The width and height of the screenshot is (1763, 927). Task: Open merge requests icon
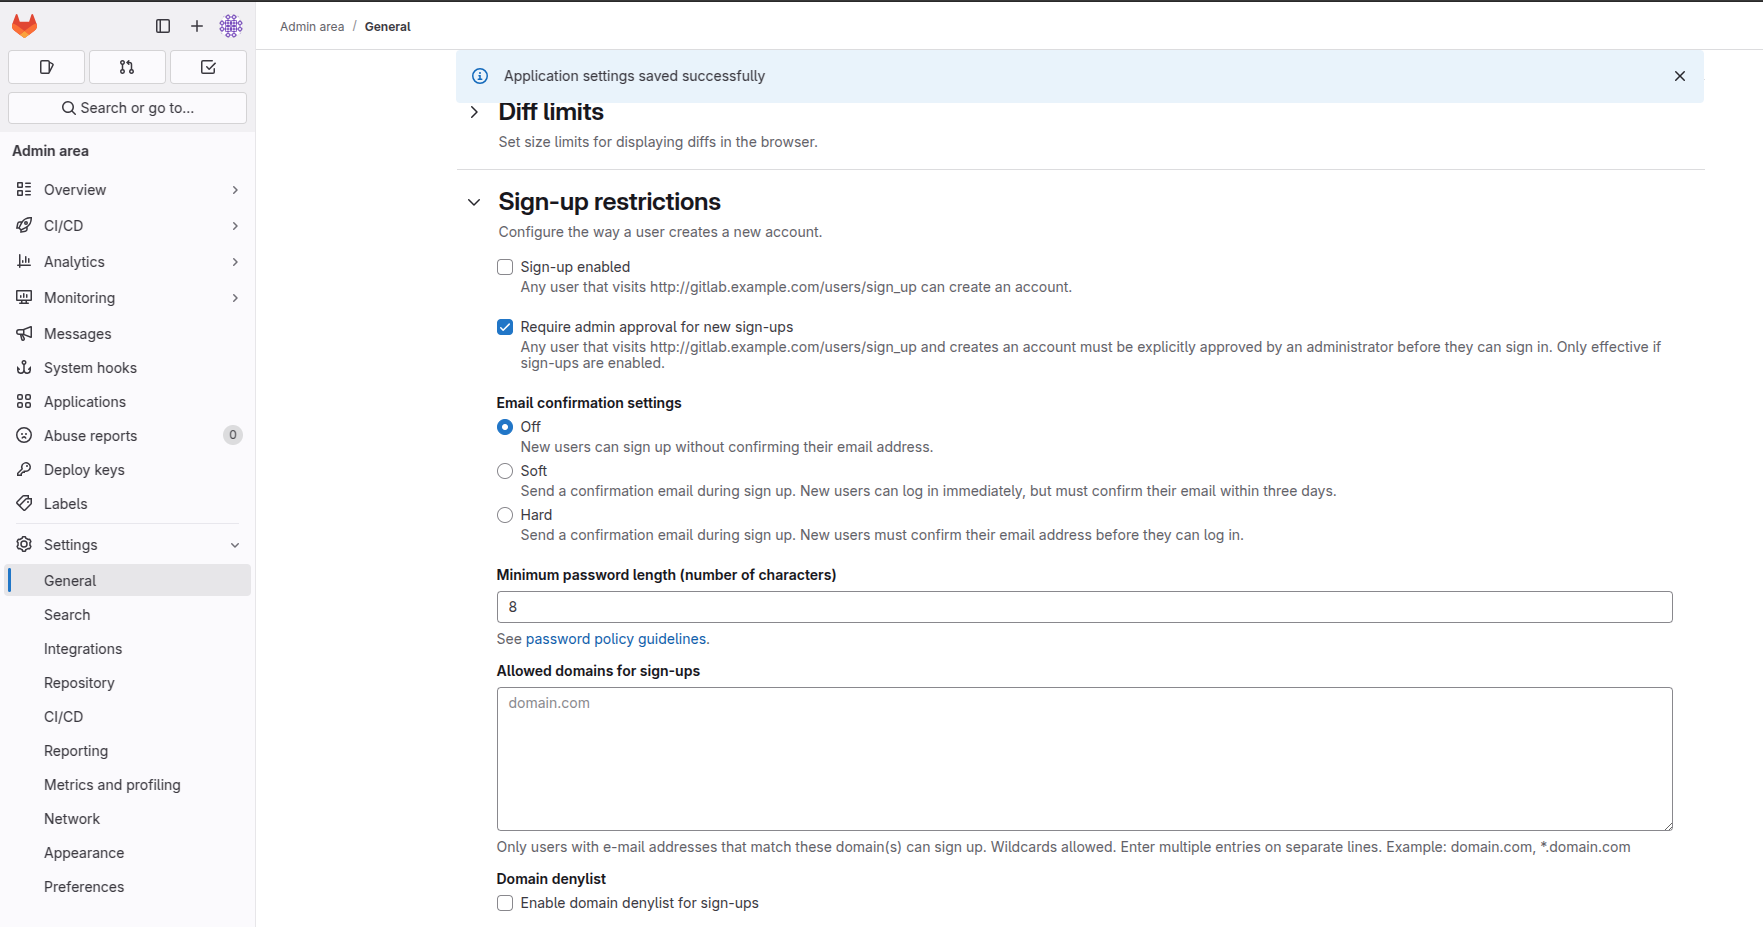[127, 67]
